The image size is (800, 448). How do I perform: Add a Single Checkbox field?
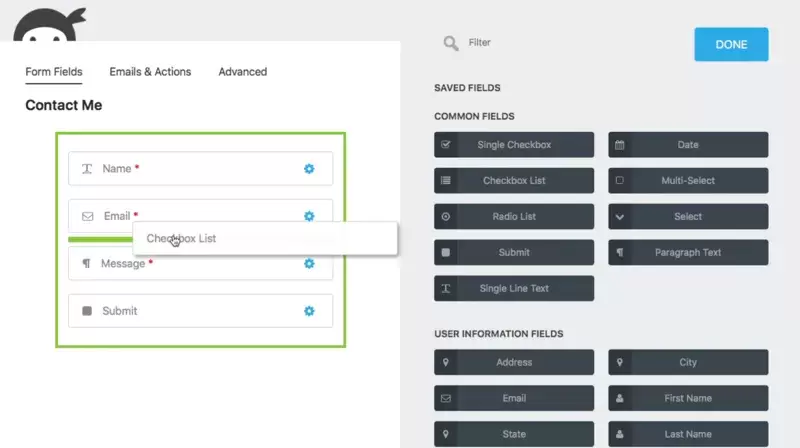(x=514, y=145)
